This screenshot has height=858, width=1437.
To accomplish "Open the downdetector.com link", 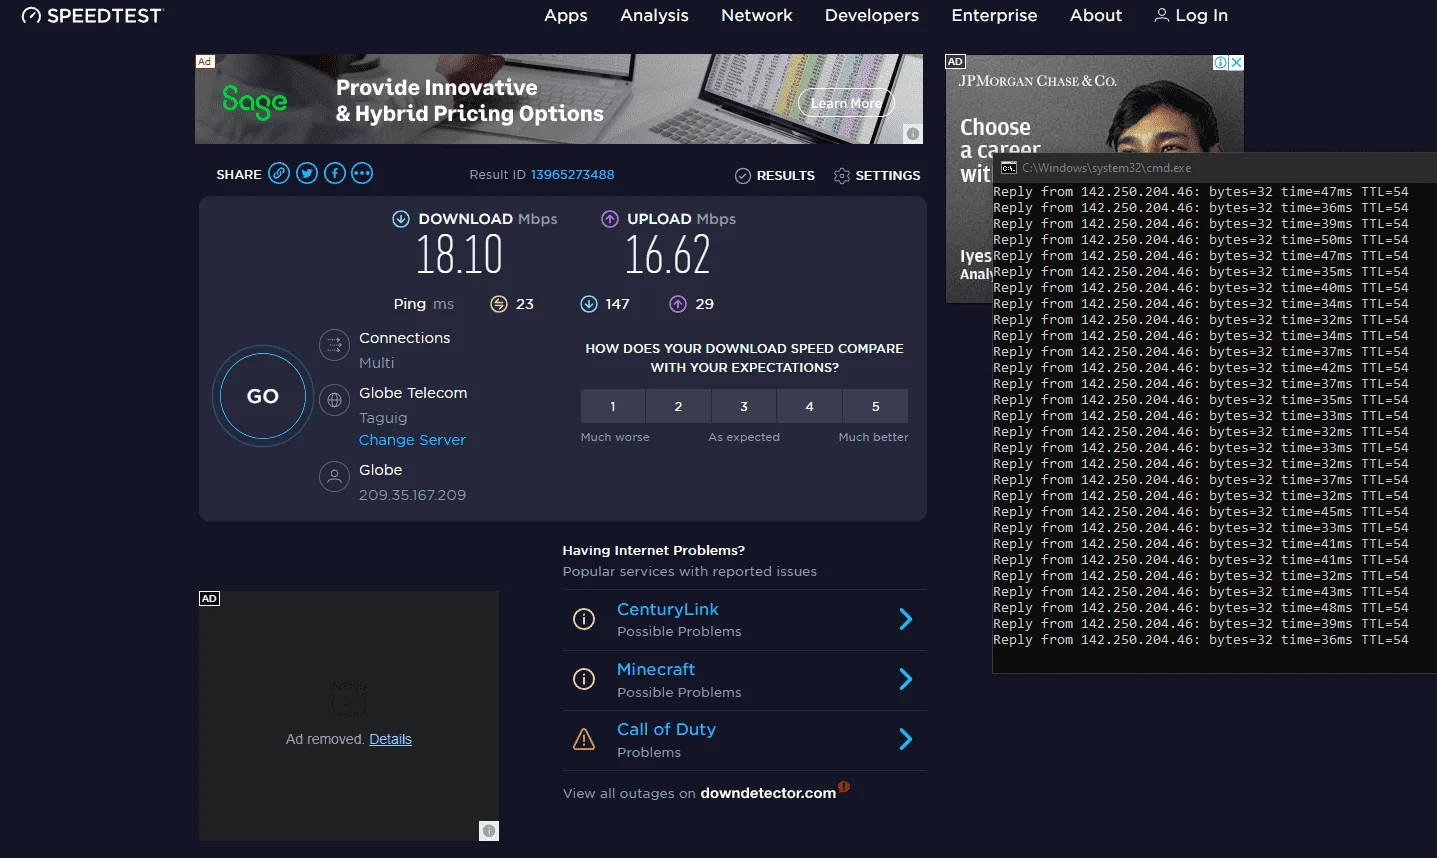I will (x=768, y=793).
